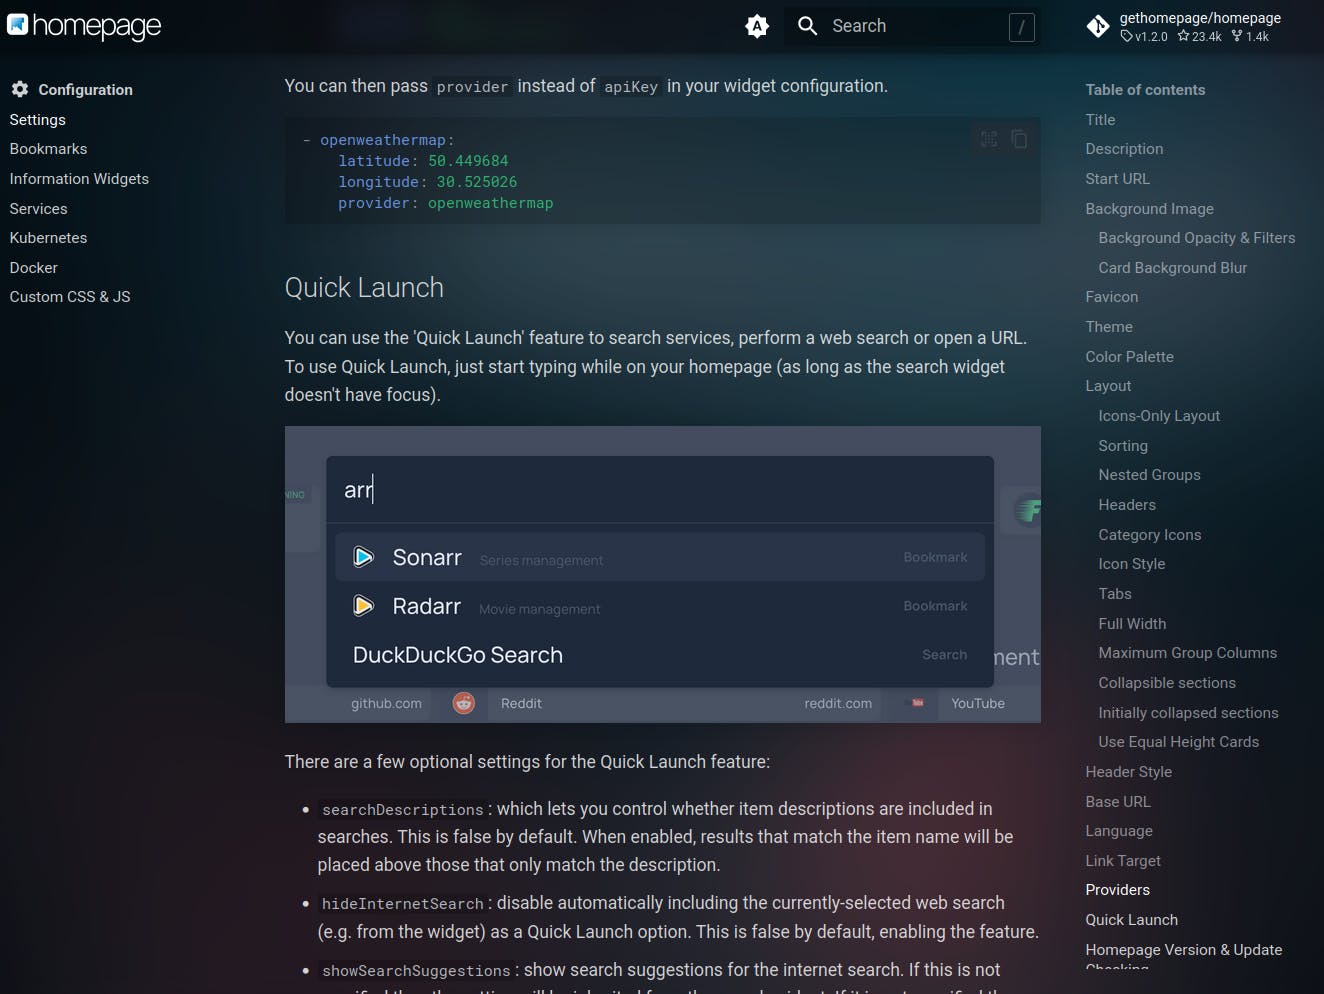Image resolution: width=1324 pixels, height=994 pixels.
Task: Jump to Sorting section
Action: tap(1123, 446)
